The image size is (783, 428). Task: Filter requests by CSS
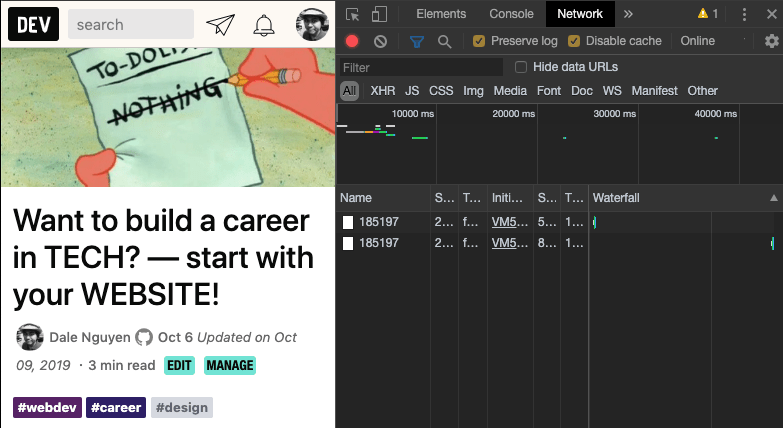click(441, 91)
